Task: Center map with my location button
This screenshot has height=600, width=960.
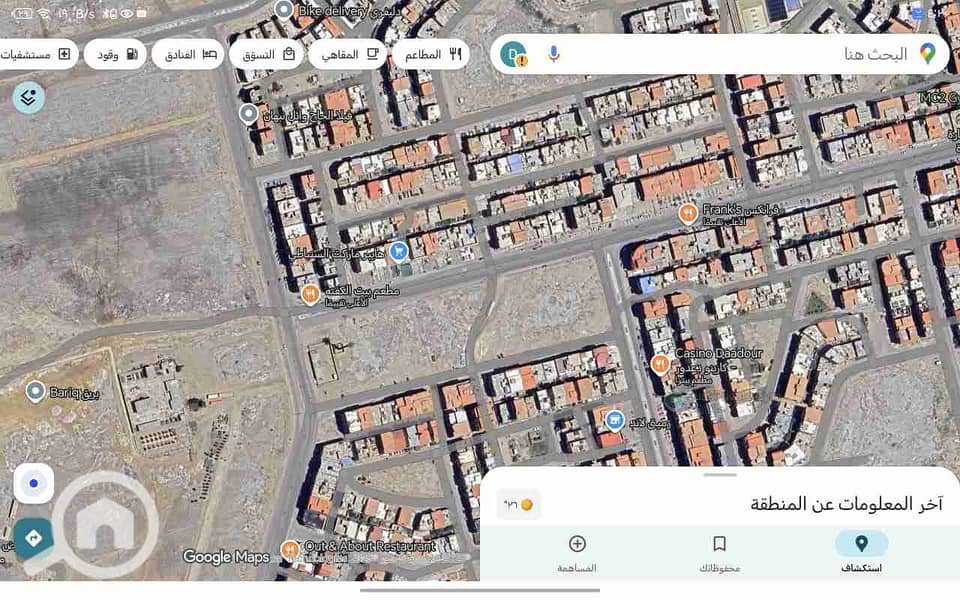Action: (34, 484)
